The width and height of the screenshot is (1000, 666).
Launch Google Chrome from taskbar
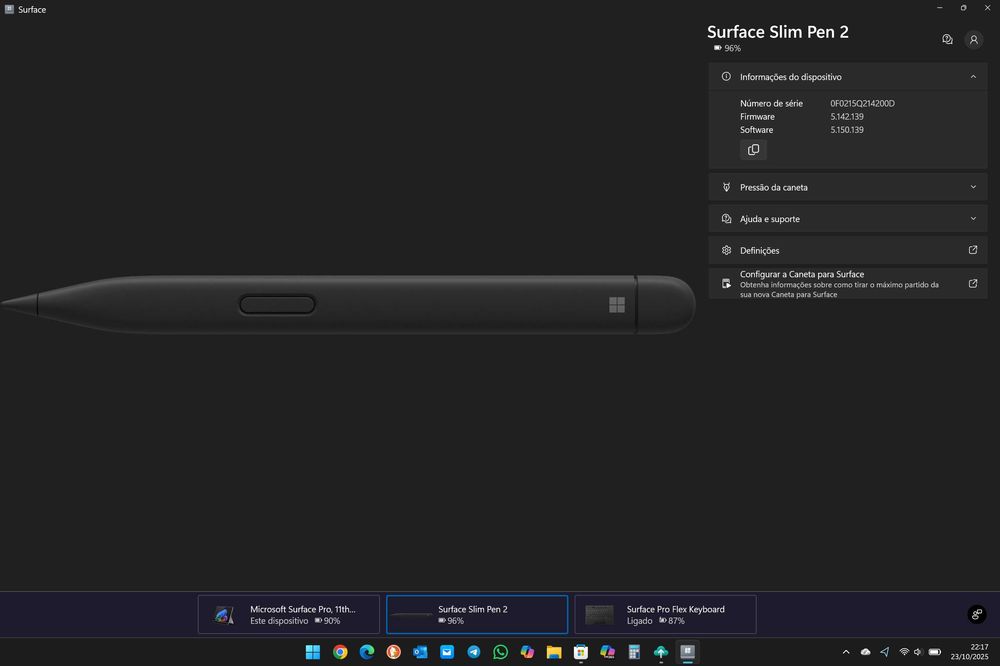pyautogui.click(x=340, y=652)
